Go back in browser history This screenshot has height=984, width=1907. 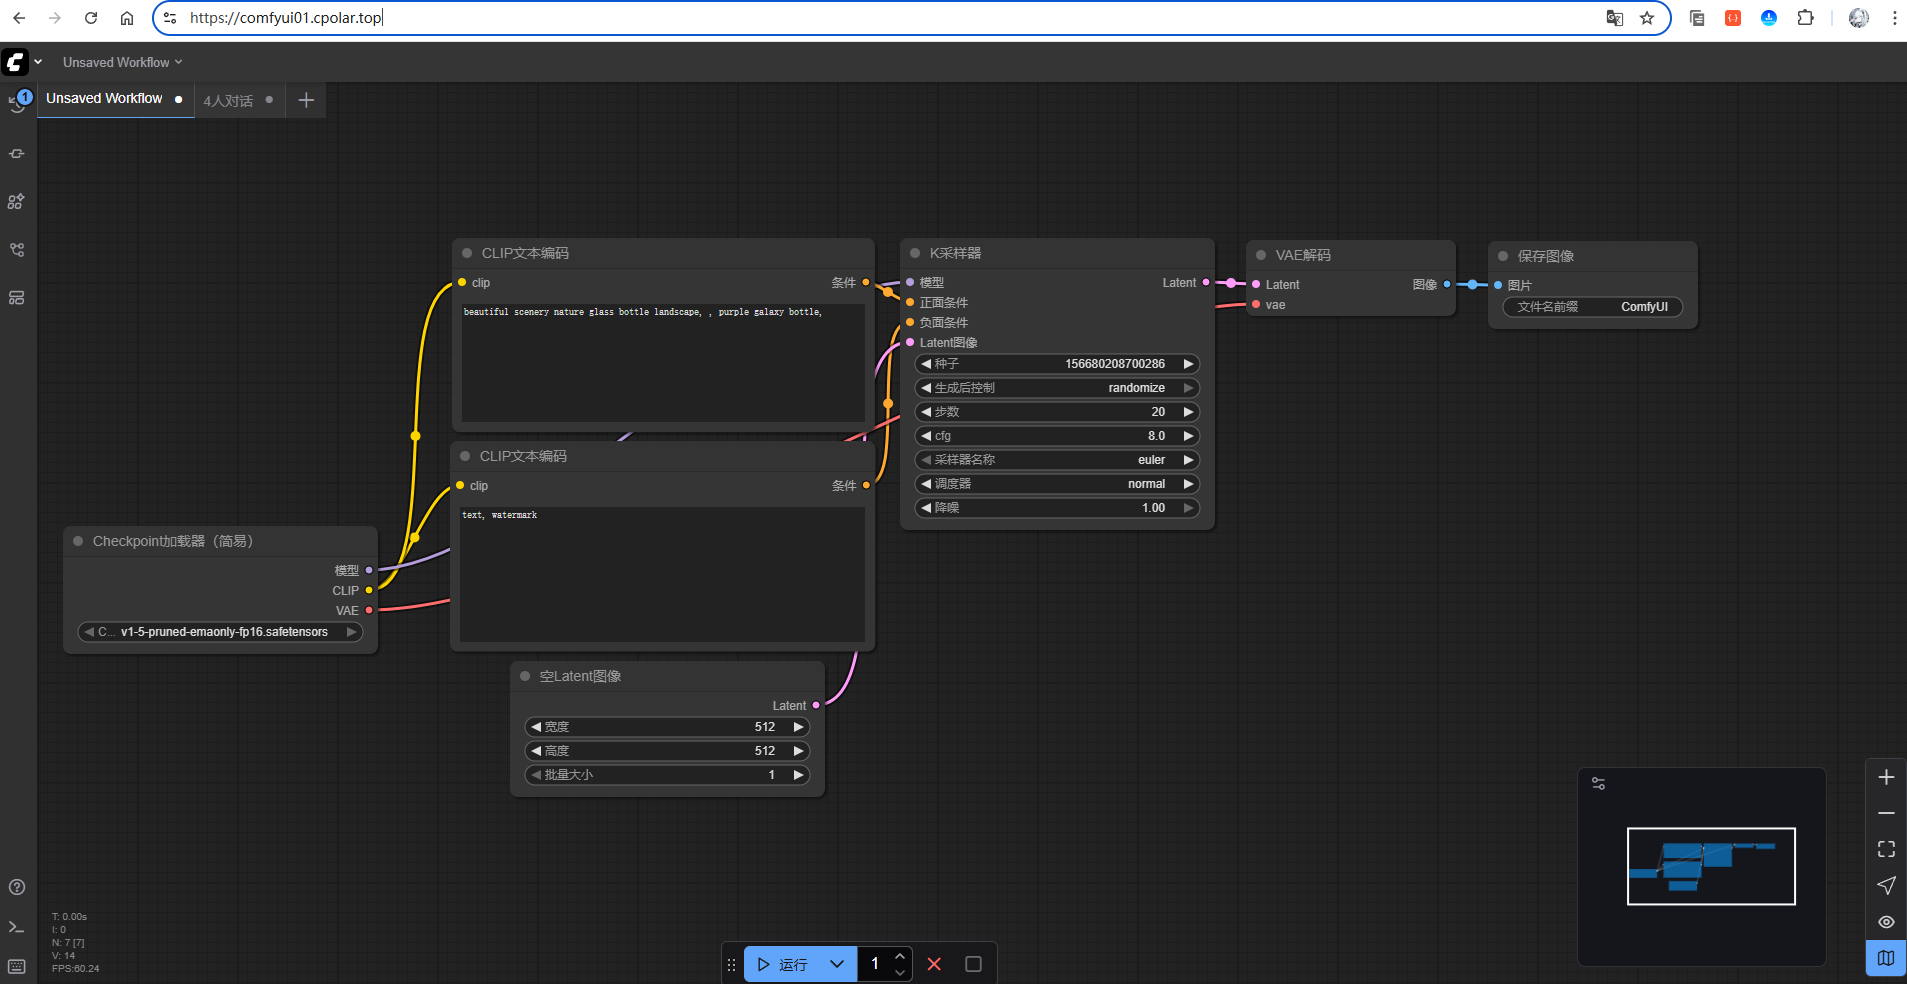tap(19, 18)
